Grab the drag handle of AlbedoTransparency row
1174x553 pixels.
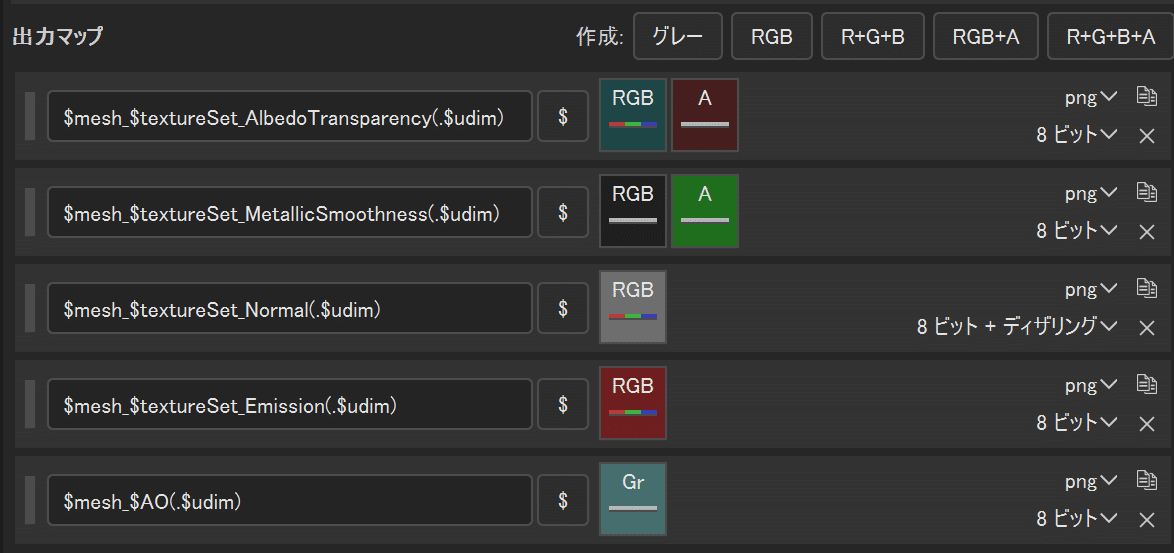[x=30, y=116]
